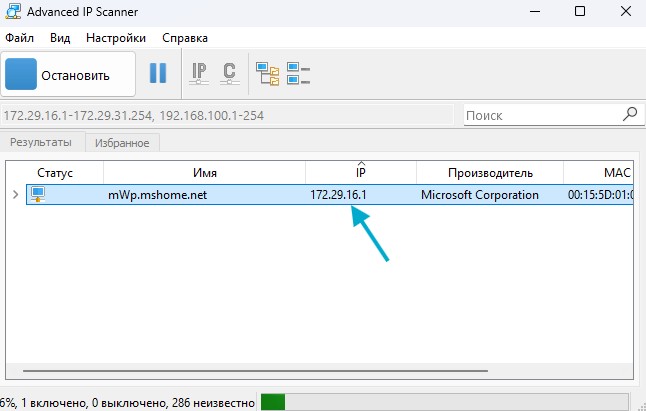Open the Файл menu
The height and width of the screenshot is (411, 646).
pyautogui.click(x=19, y=38)
